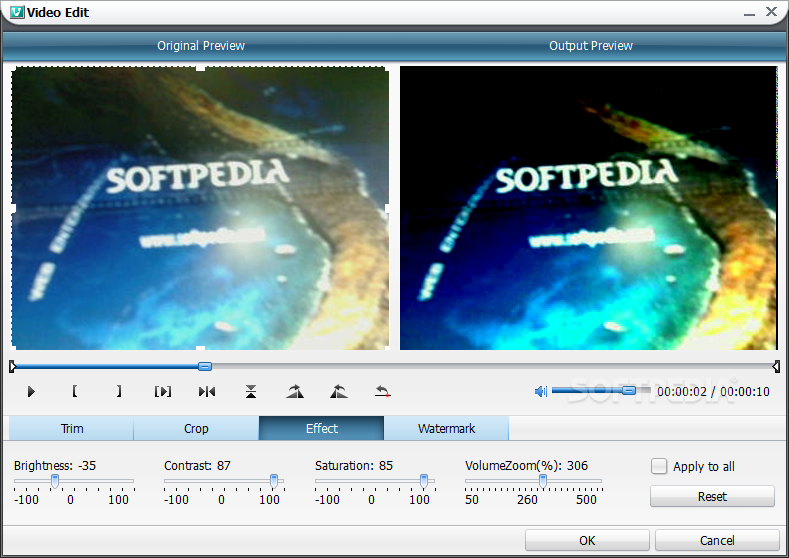Image resolution: width=789 pixels, height=558 pixels.
Task: Rotate video counterclockwise icon
Action: [339, 391]
